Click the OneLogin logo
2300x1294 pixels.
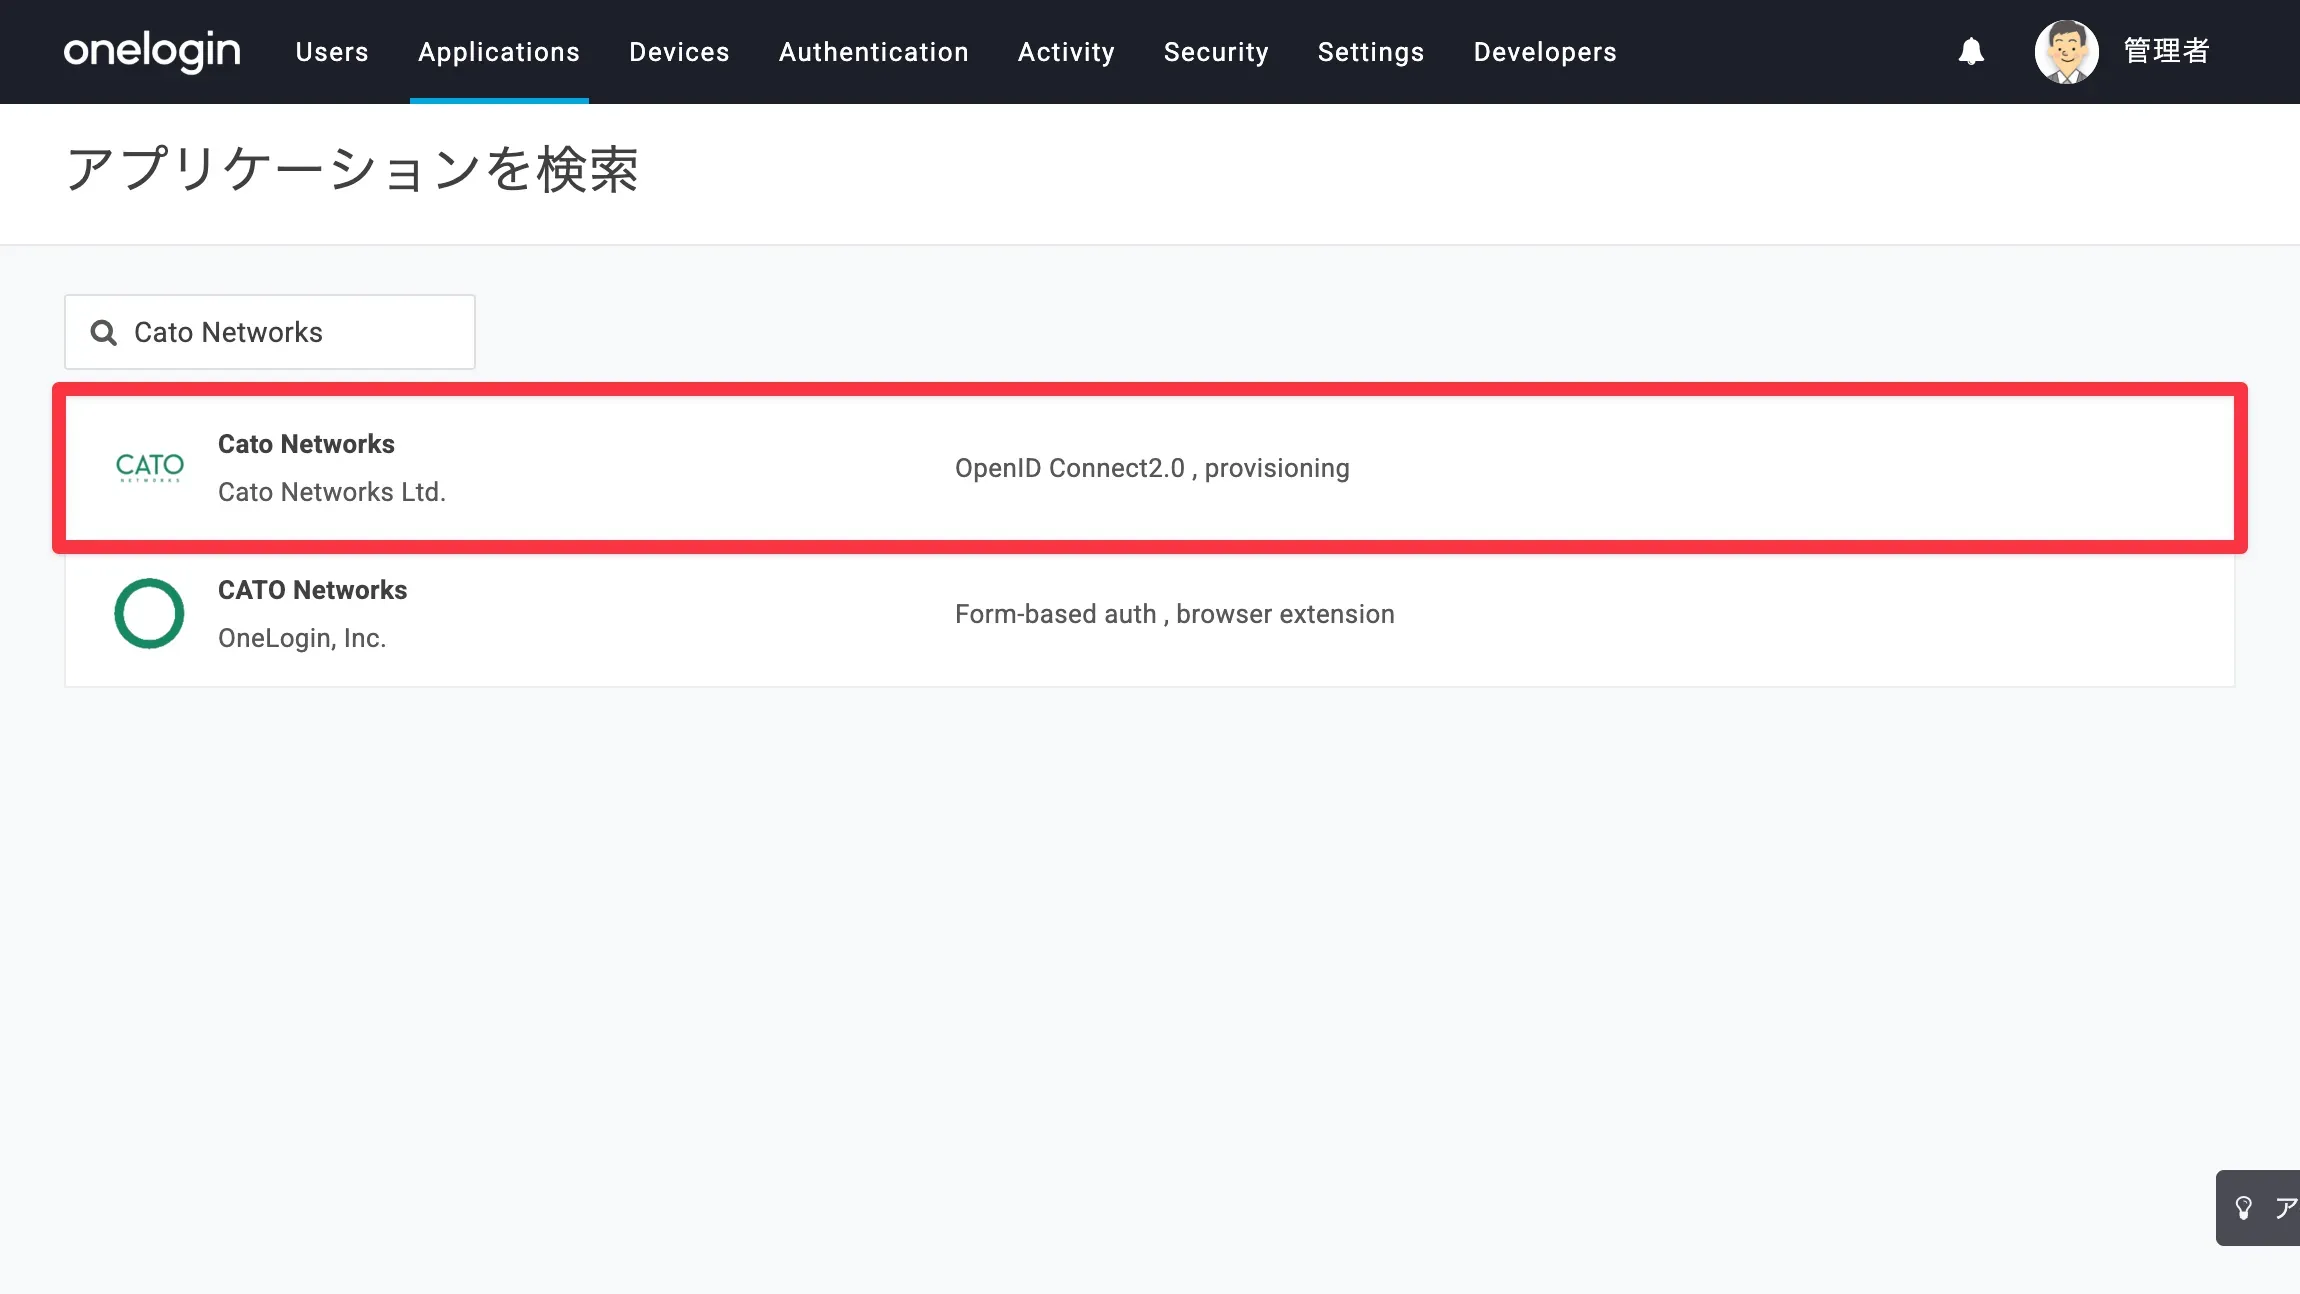tap(152, 51)
